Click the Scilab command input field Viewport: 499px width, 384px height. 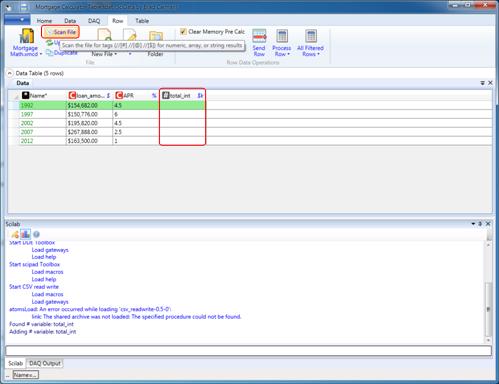pos(249,351)
